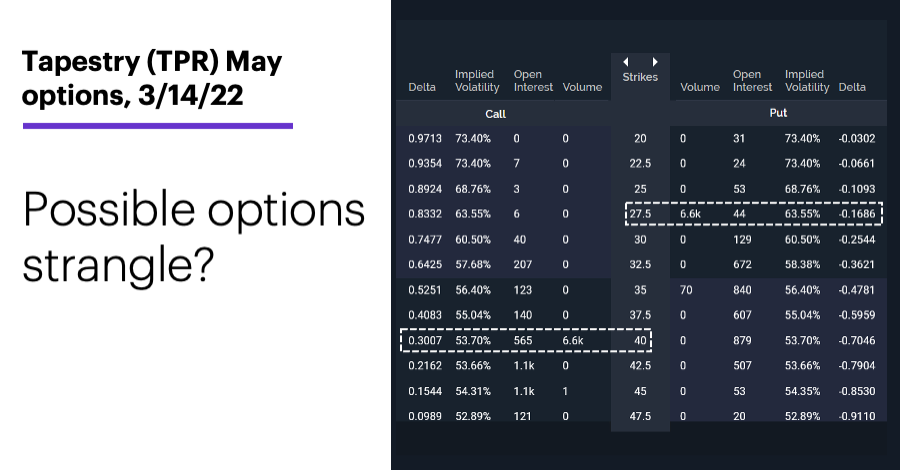Click put Implied Volatility column header
Image resolution: width=900 pixels, height=470 pixels.
807,81
